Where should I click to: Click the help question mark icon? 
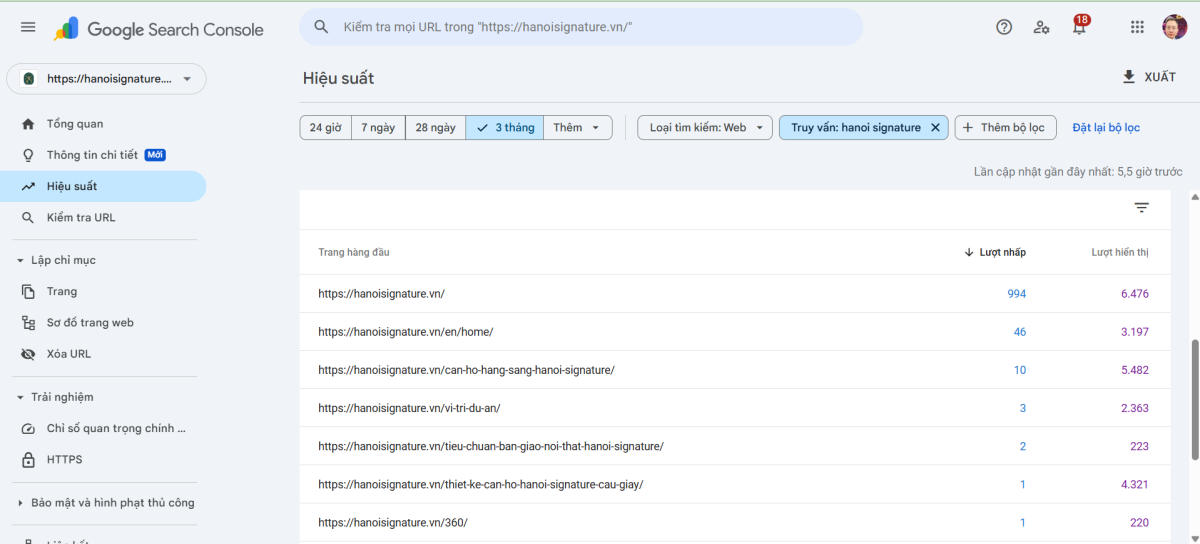(1004, 27)
